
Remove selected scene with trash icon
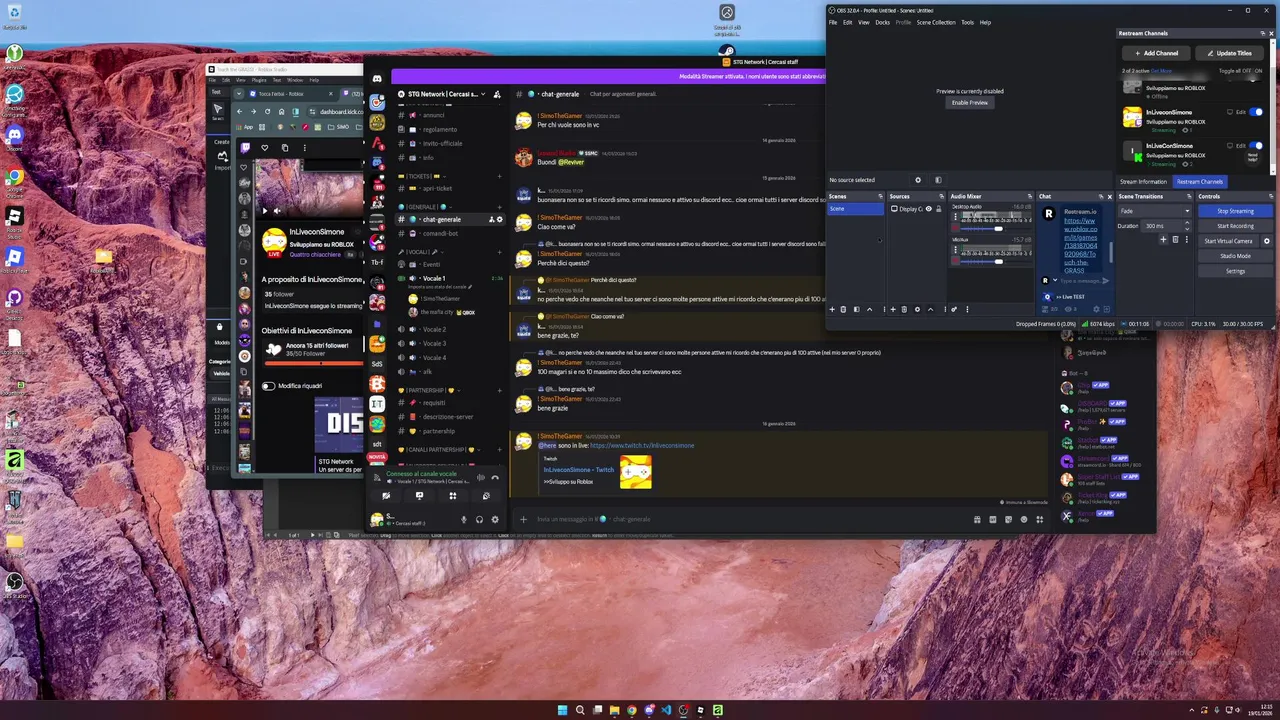point(843,309)
